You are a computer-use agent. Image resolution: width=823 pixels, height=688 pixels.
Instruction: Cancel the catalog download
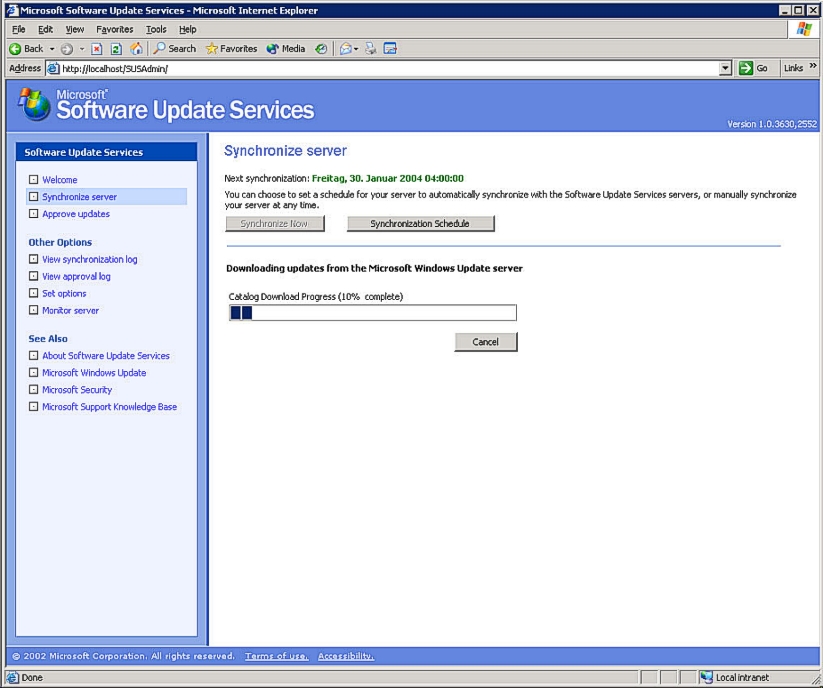click(486, 342)
